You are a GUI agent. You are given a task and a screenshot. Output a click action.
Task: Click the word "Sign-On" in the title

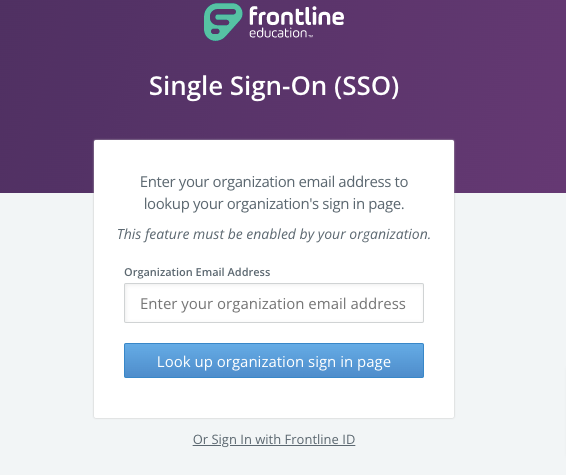(278, 87)
